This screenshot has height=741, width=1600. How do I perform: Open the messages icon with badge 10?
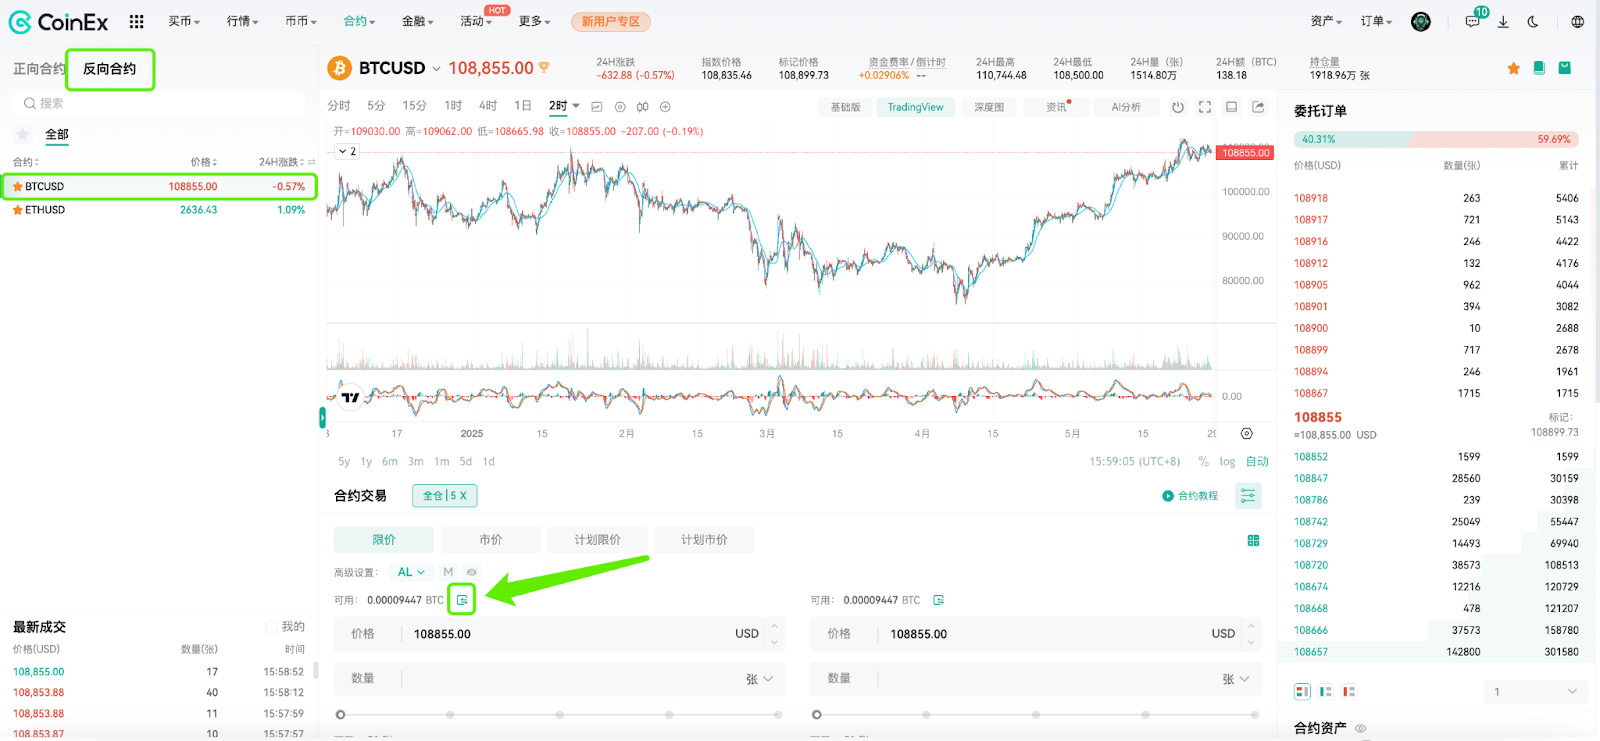(1473, 21)
